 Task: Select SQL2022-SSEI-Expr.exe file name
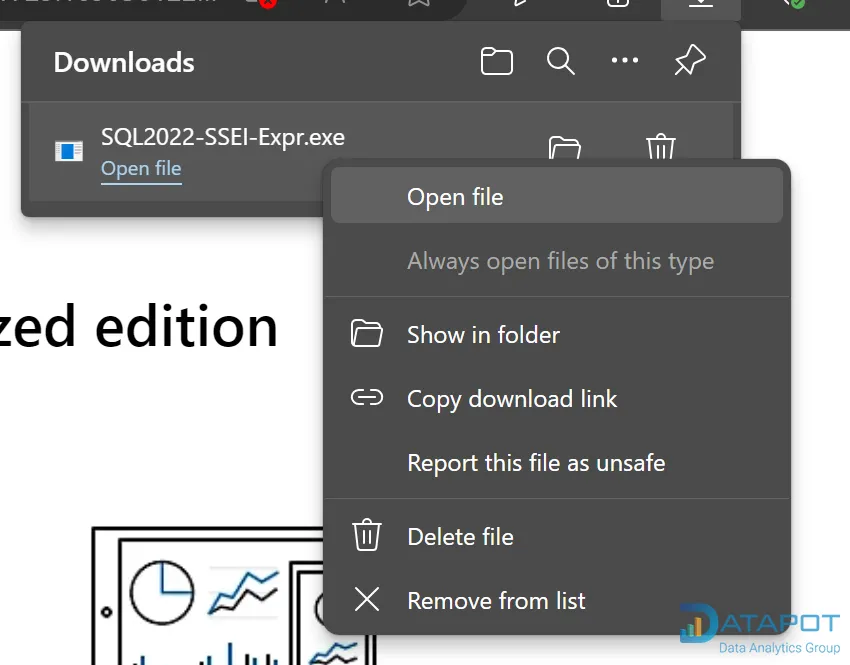[x=223, y=137]
